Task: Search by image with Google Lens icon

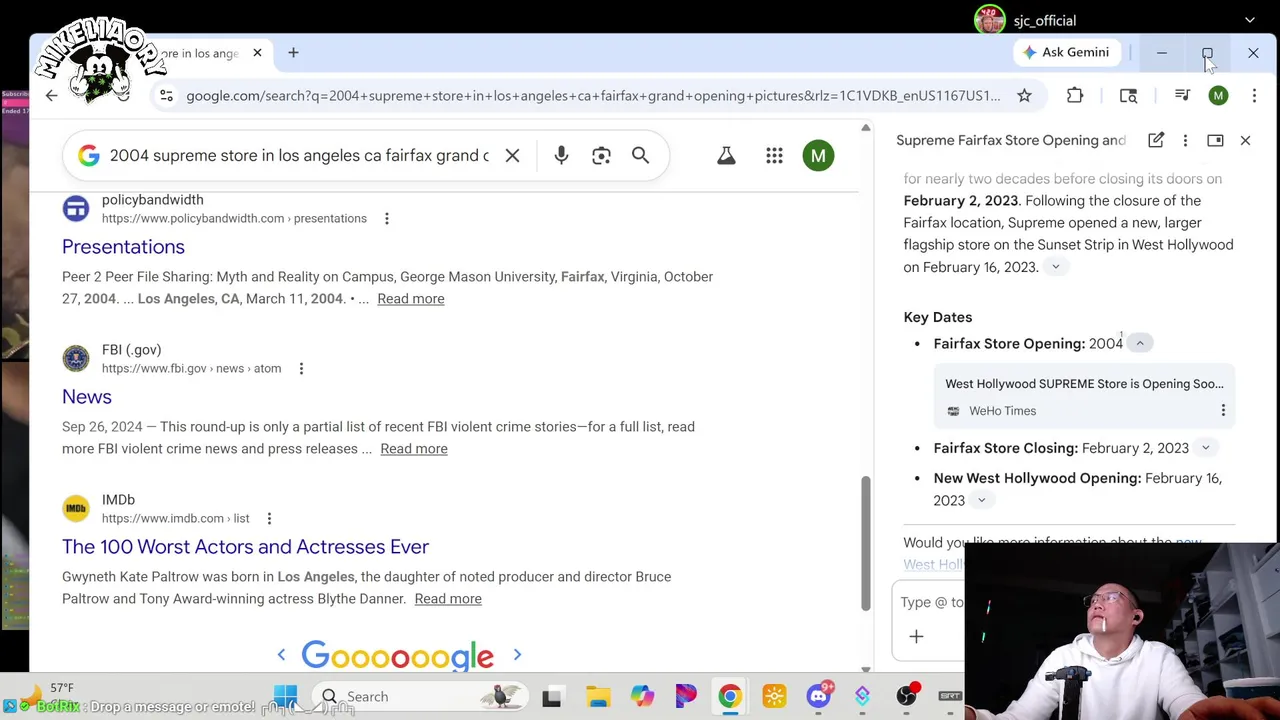Action: (x=601, y=156)
